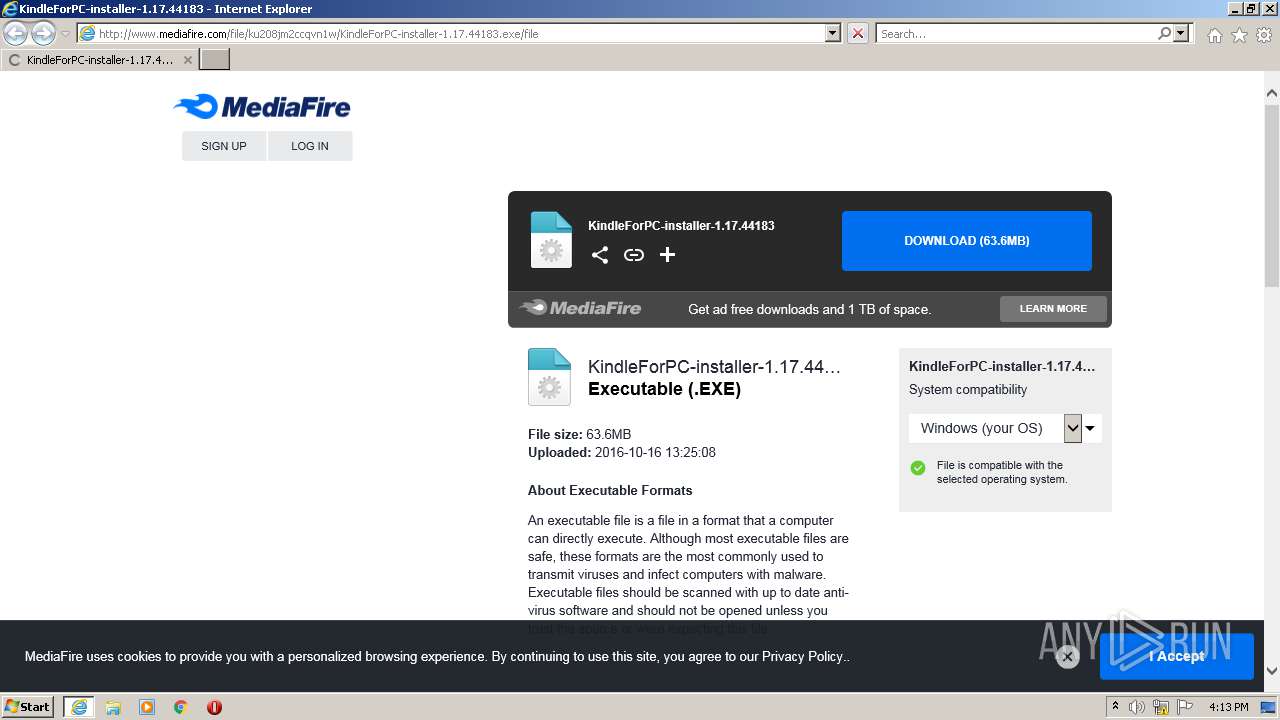Open the address bar history dropdown

(833, 33)
